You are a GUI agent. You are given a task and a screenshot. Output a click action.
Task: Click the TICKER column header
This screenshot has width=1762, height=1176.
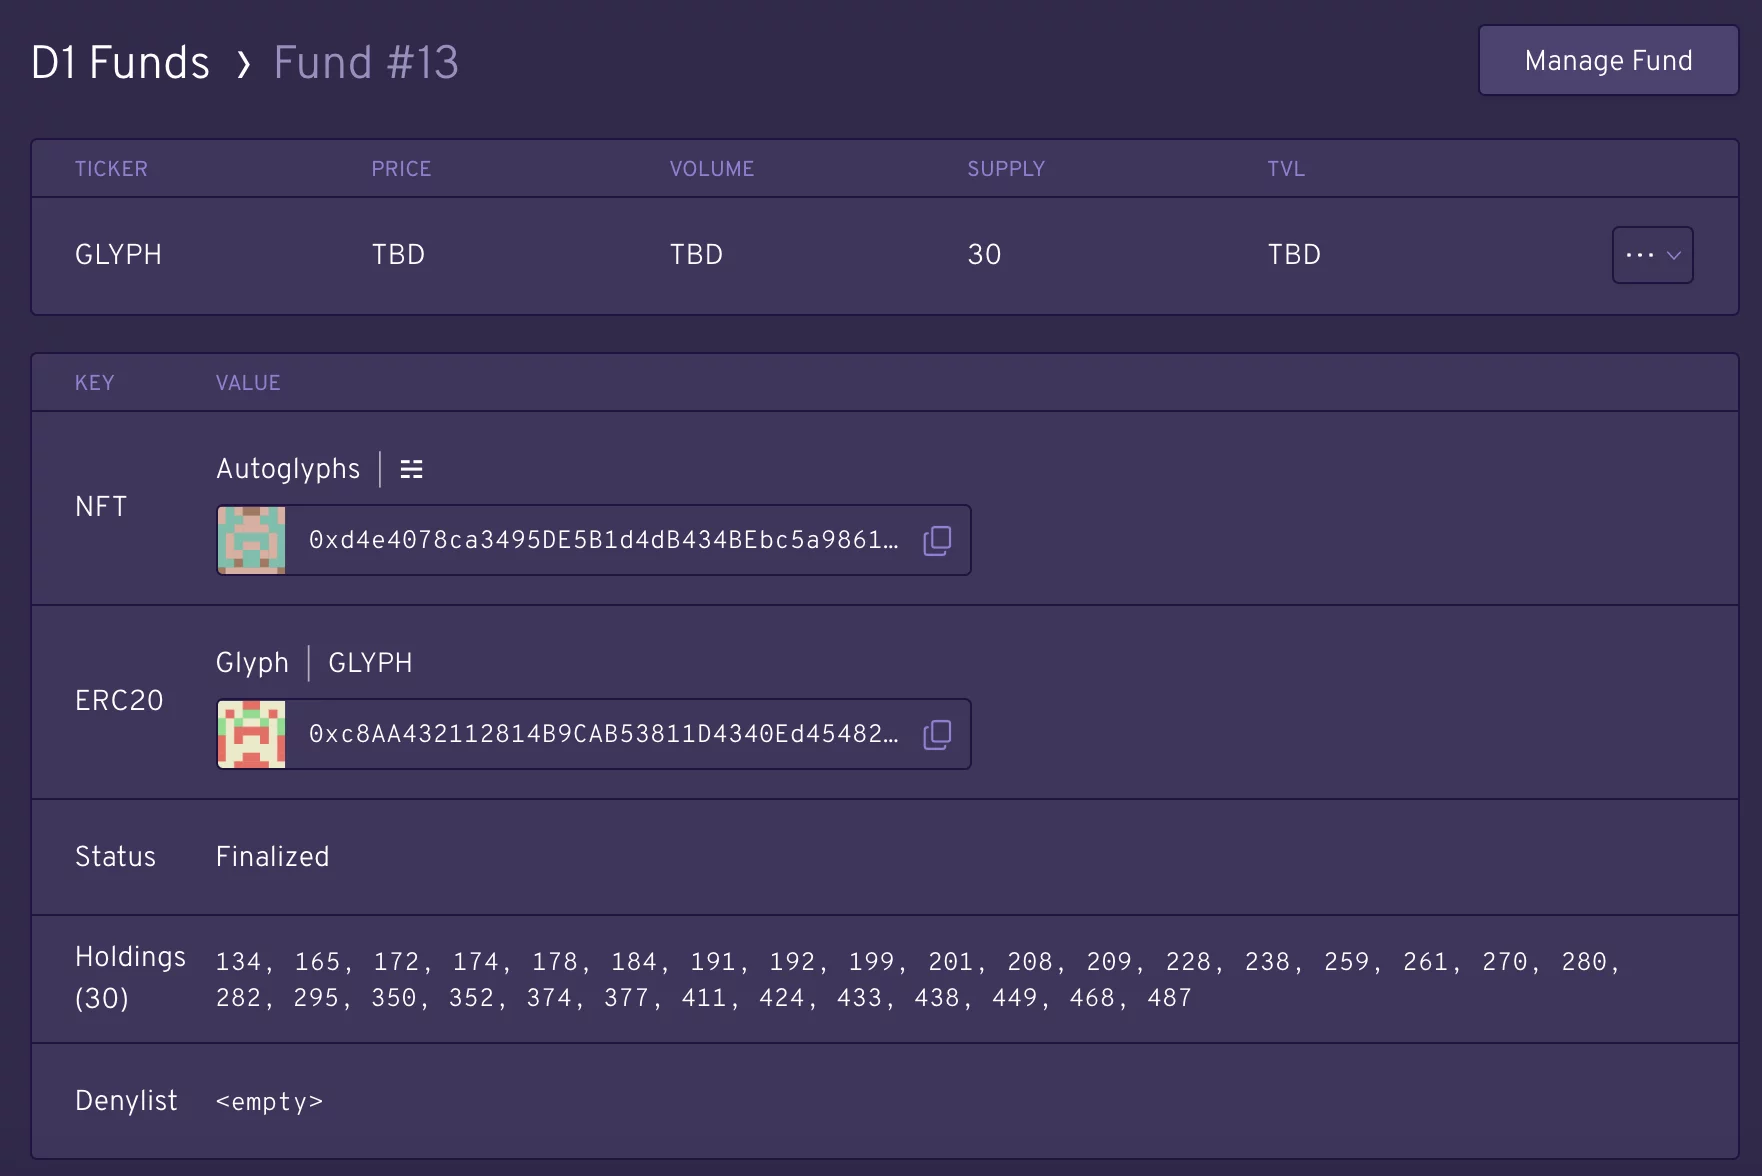[111, 169]
